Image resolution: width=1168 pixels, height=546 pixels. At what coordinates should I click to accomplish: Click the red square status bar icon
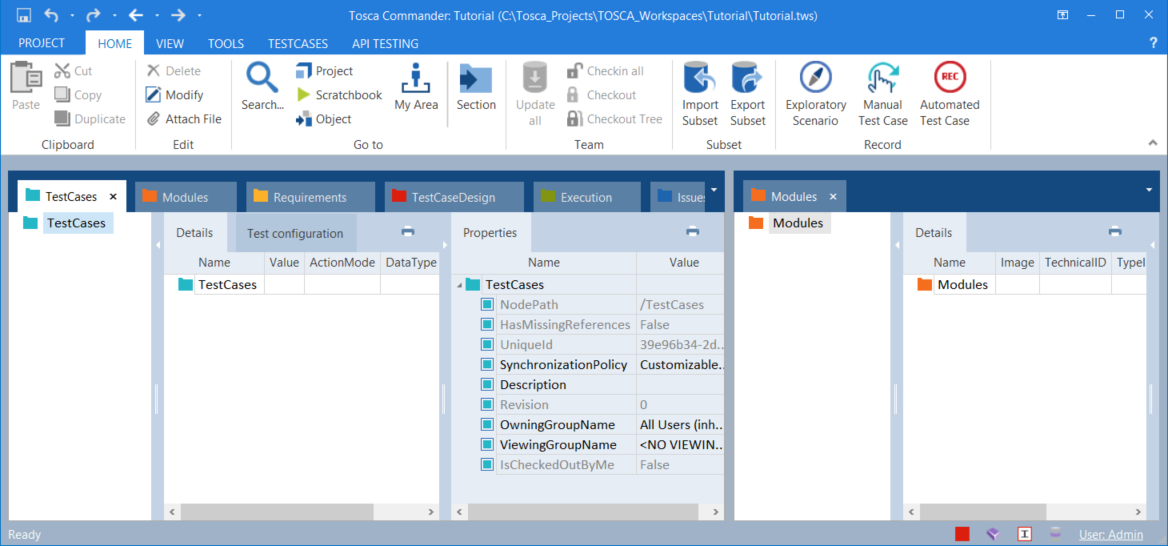pos(962,534)
